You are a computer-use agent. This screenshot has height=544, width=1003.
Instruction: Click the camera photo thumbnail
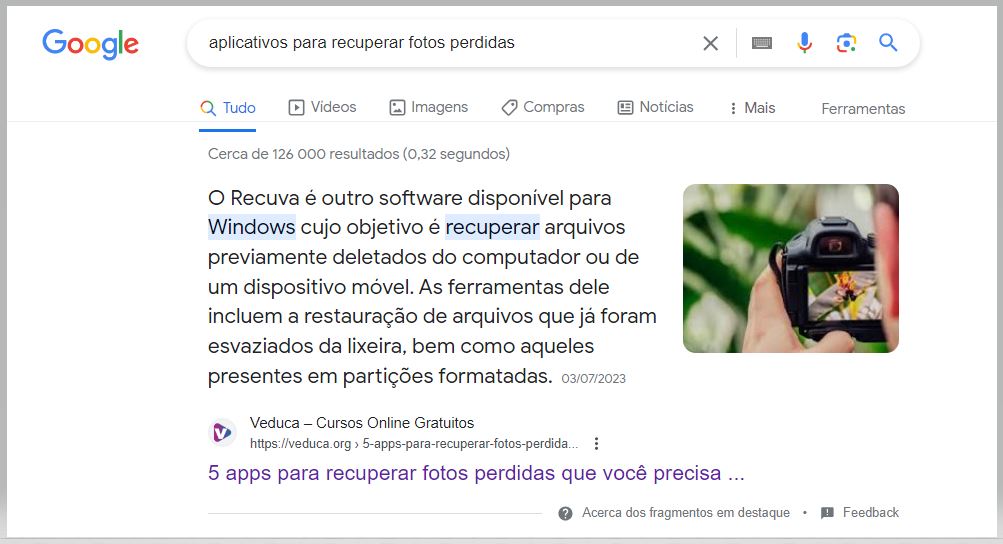tap(791, 268)
